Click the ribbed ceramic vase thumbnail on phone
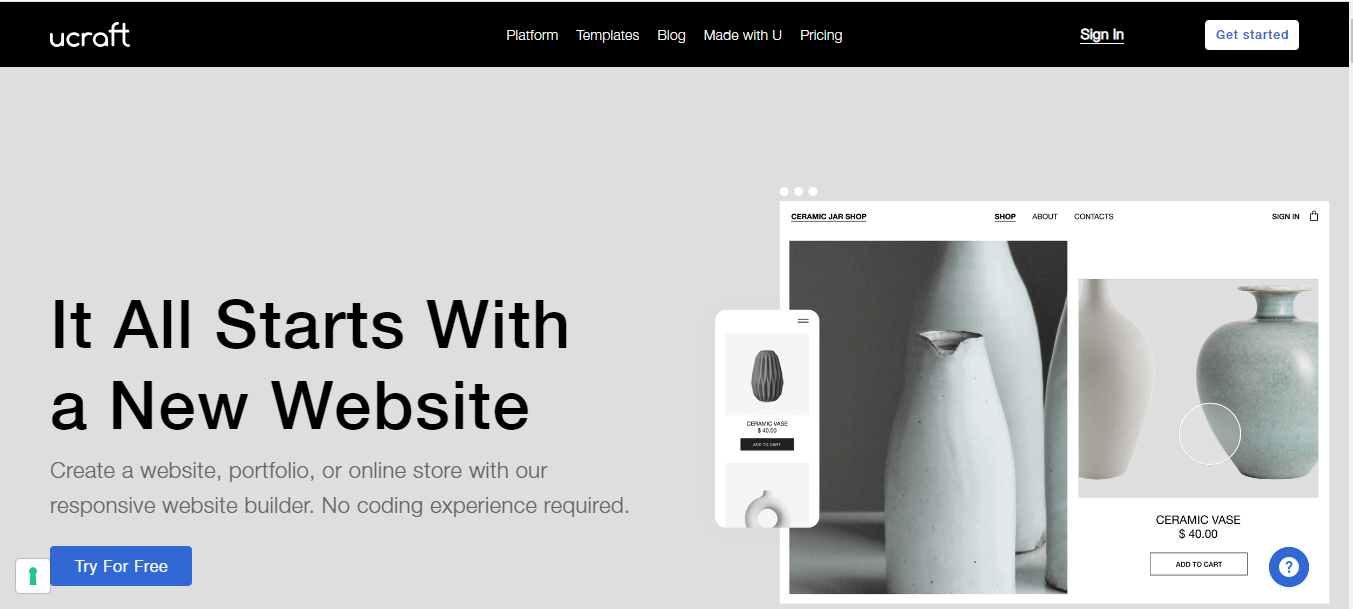This screenshot has width=1353, height=609. coord(767,375)
